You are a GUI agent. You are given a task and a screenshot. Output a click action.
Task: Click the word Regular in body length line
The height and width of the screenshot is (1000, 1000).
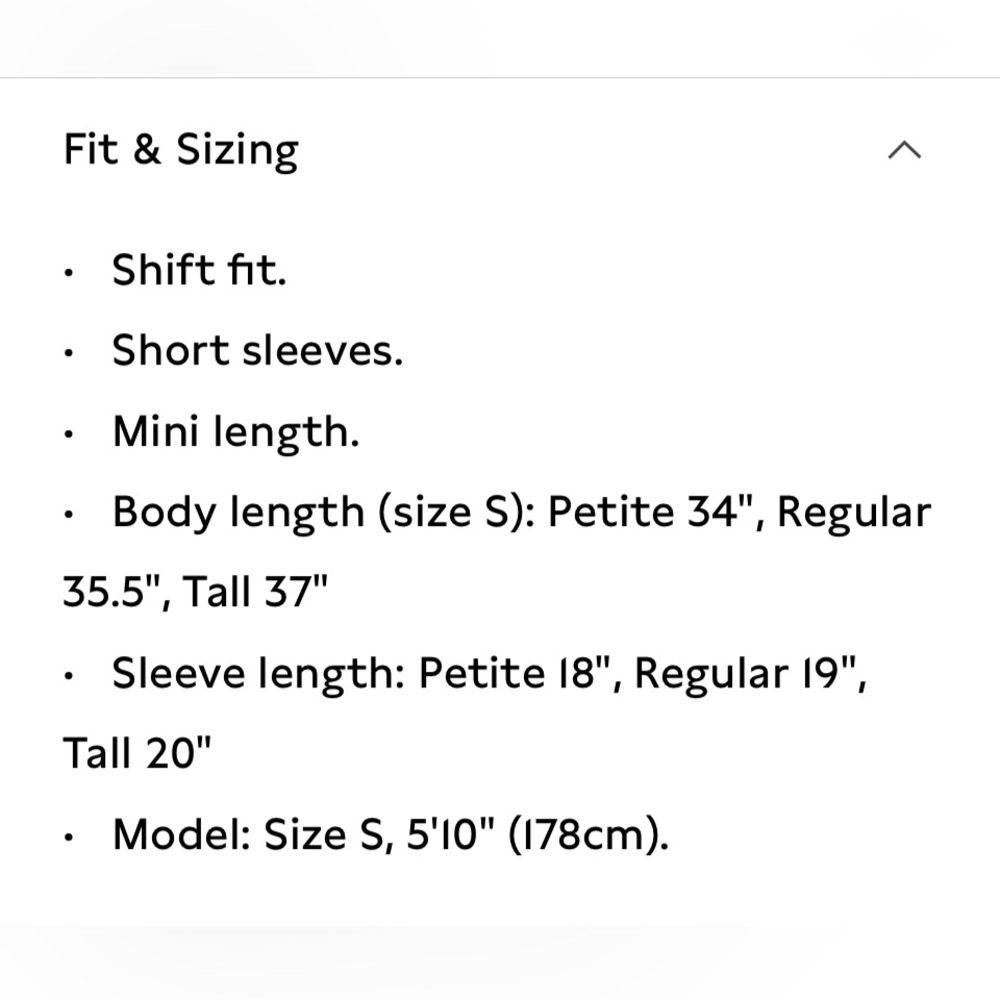point(854,513)
